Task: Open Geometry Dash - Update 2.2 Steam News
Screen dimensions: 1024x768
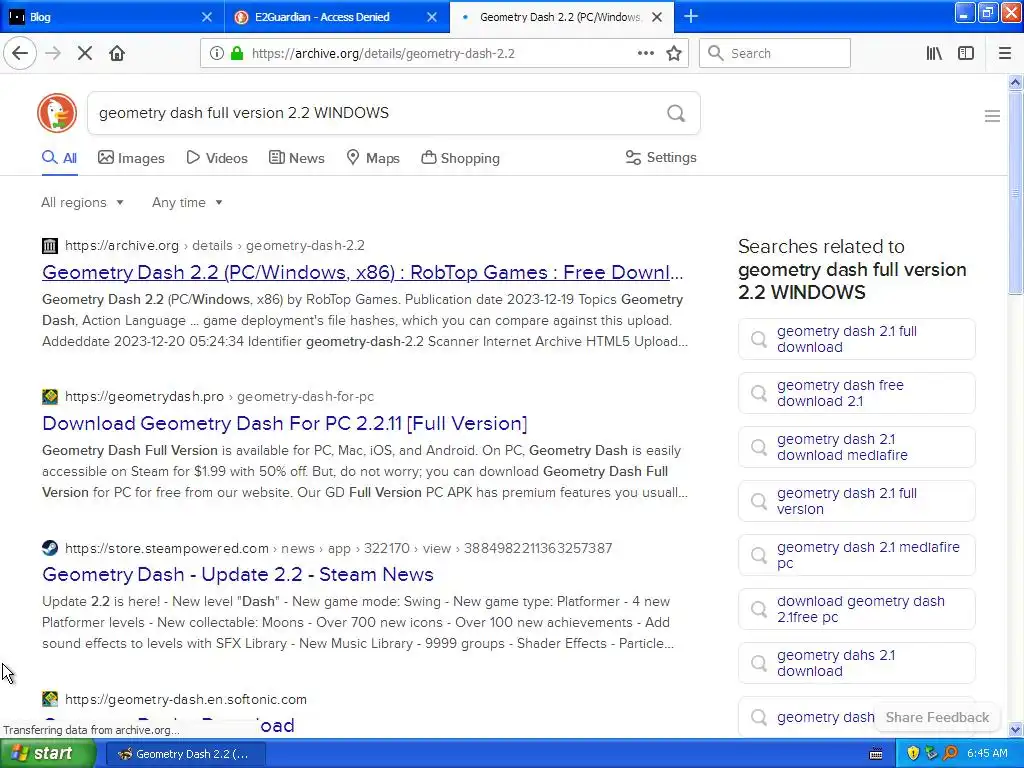Action: click(x=238, y=575)
